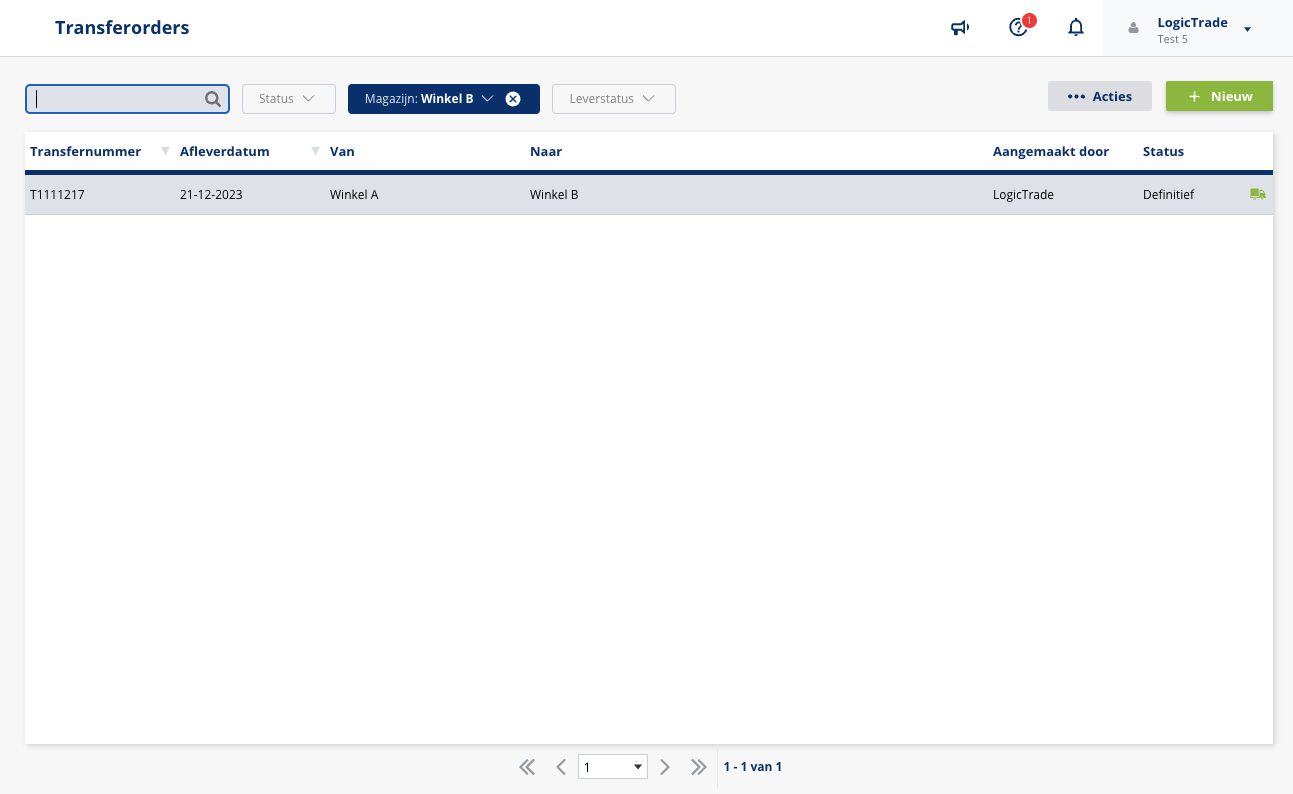The width and height of the screenshot is (1293, 794).
Task: Open the notifications bell
Action: (1076, 28)
